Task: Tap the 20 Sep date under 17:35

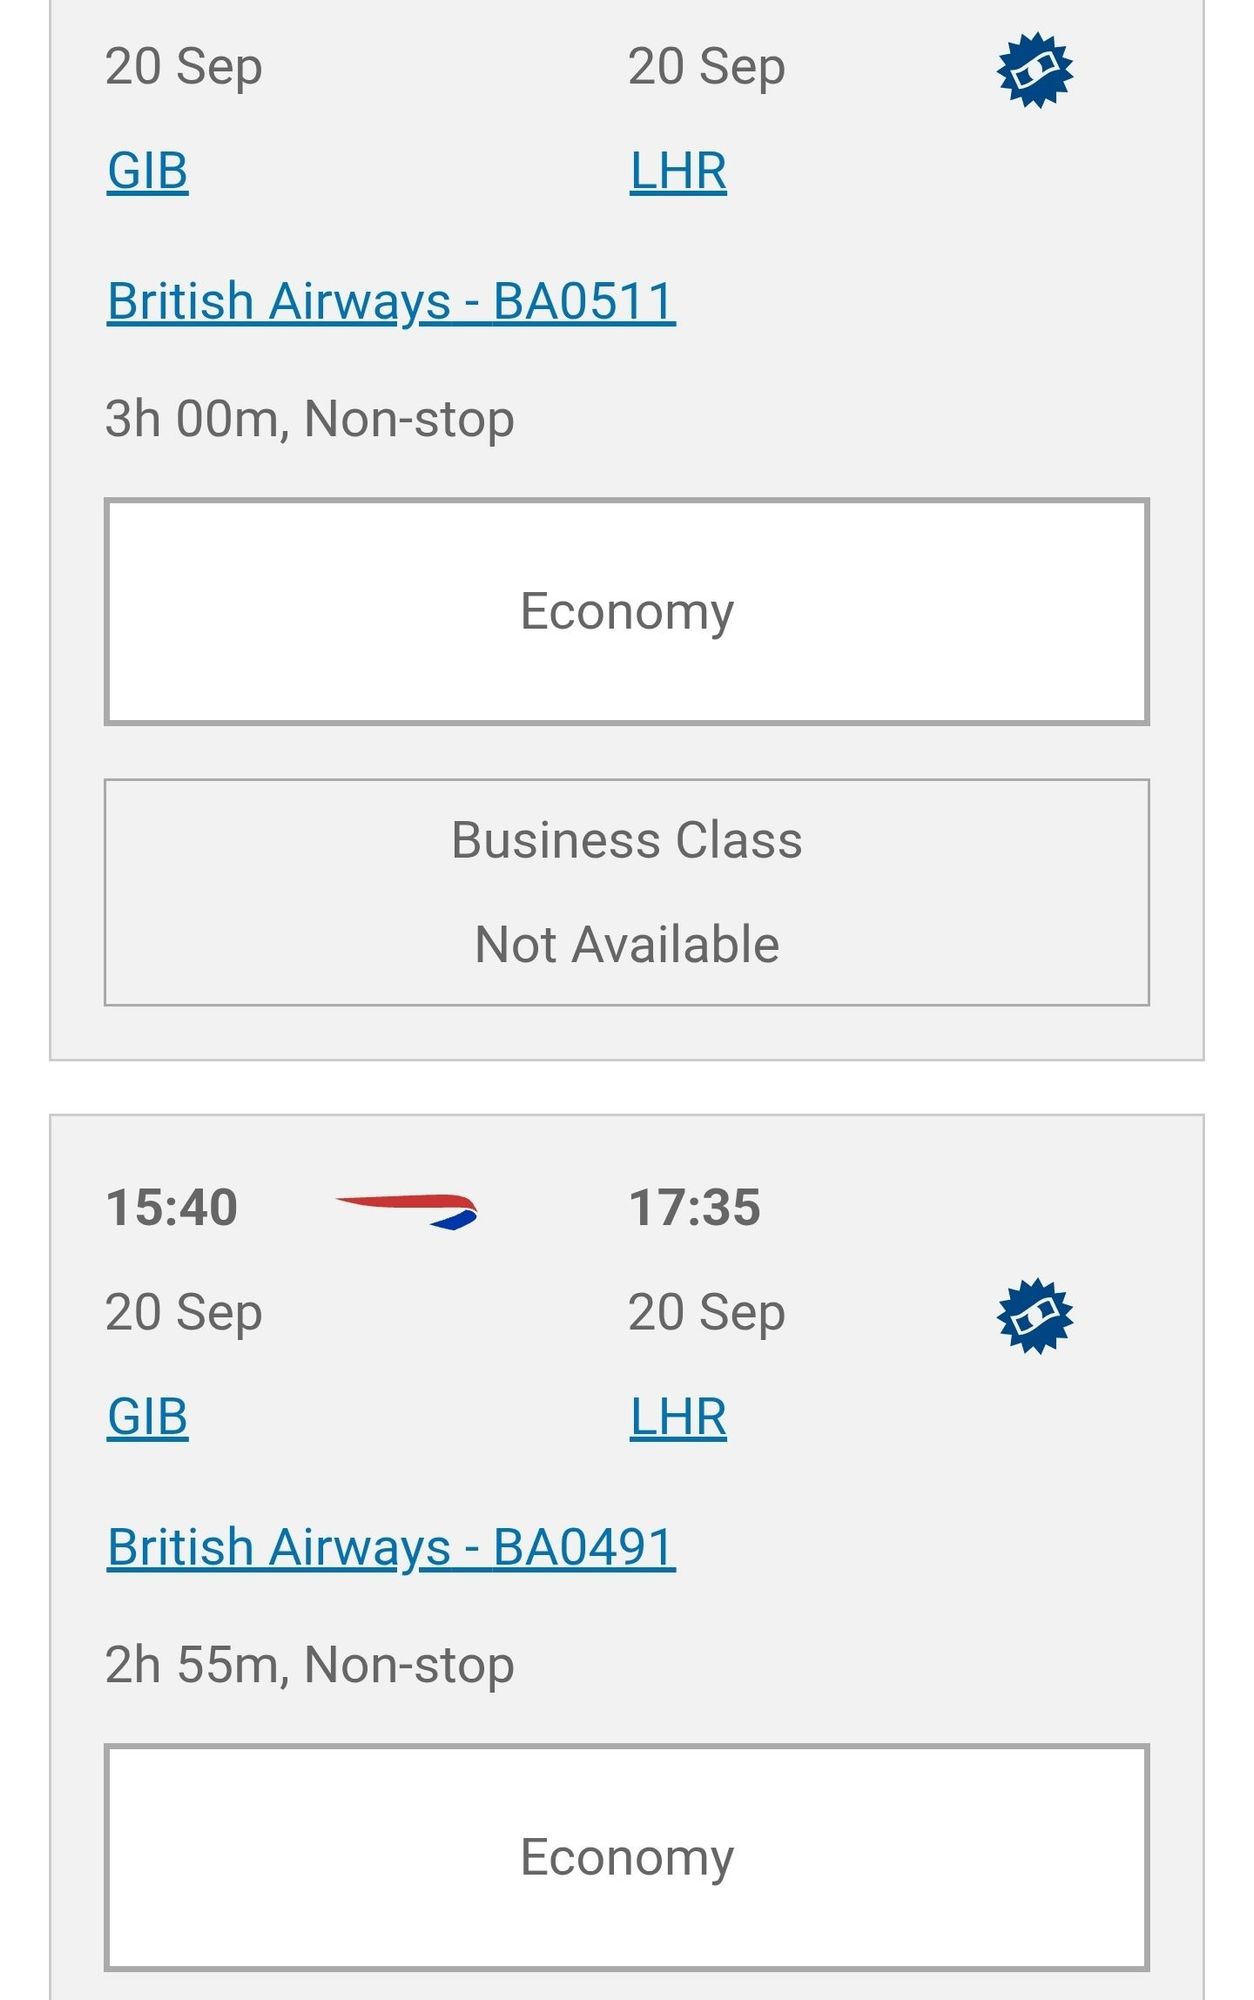Action: coord(707,1313)
